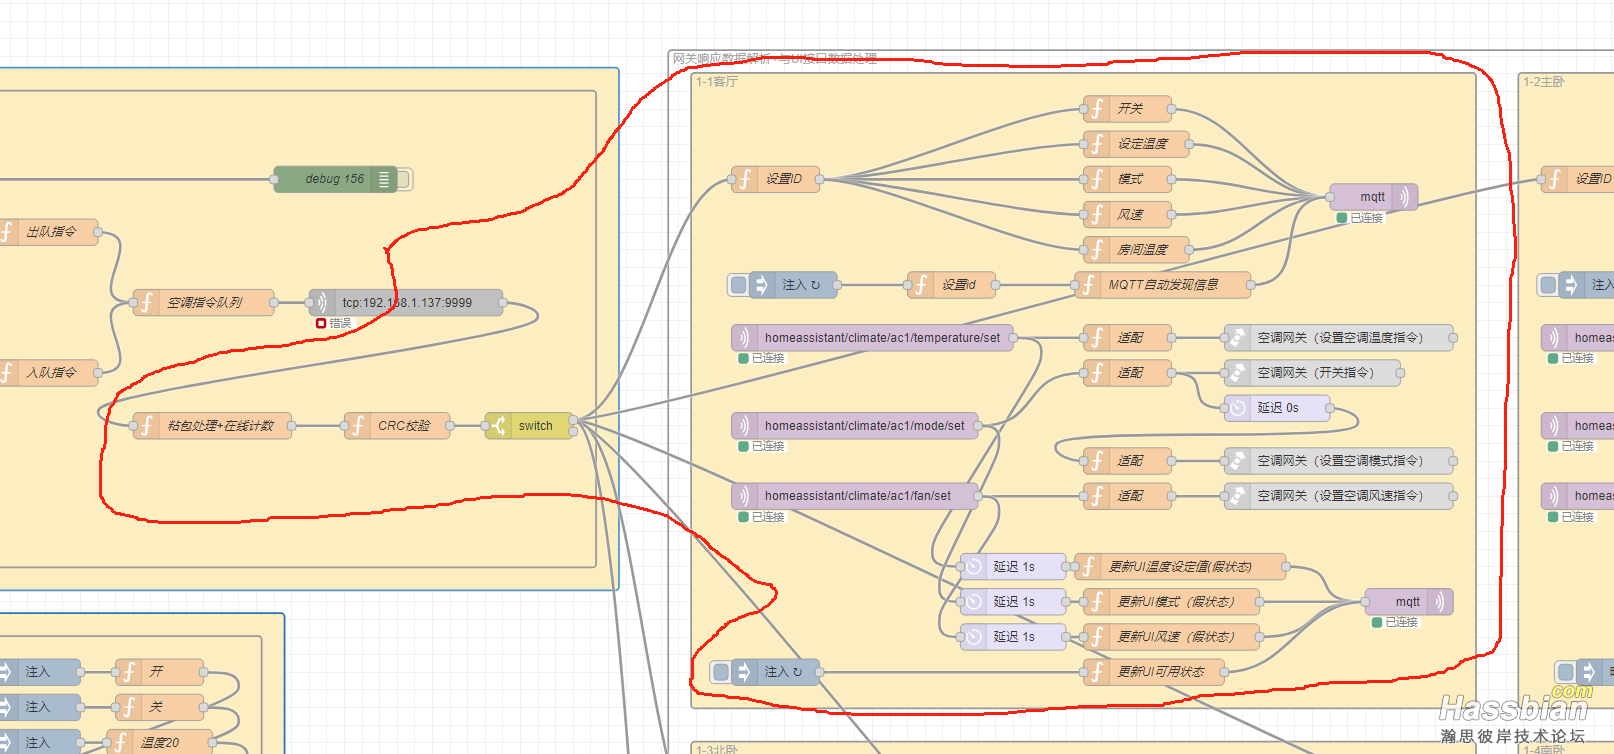Screen dimensions: 1614x754
Task: Trigger the inject button in 1-2主卧 group top
Action: [1549, 285]
